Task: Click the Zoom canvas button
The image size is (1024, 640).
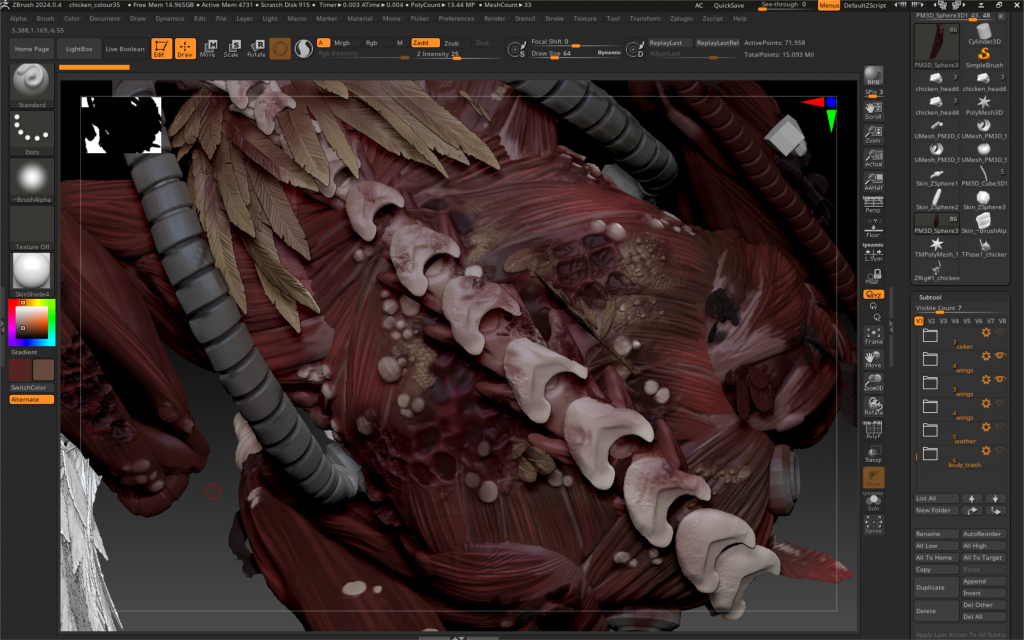Action: tap(873, 135)
